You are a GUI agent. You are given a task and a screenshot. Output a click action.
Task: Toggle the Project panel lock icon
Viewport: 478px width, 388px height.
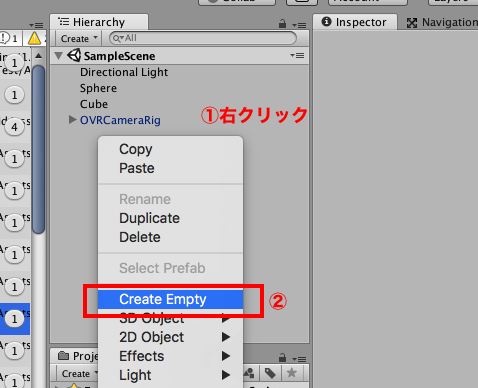pos(282,358)
